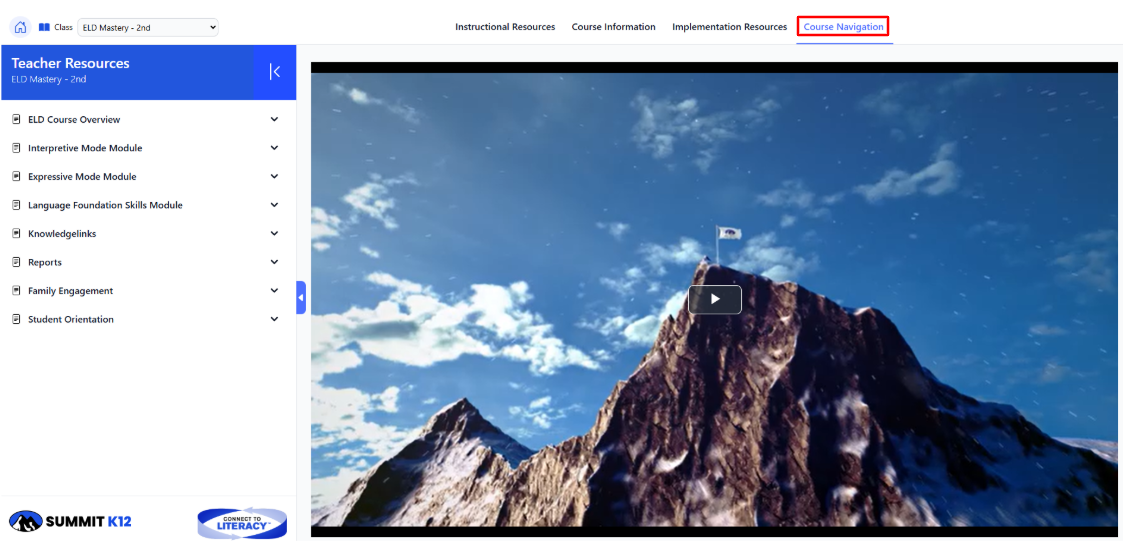The height and width of the screenshot is (550, 1123).
Task: Expand the Reports section chevron
Action: coord(274,263)
